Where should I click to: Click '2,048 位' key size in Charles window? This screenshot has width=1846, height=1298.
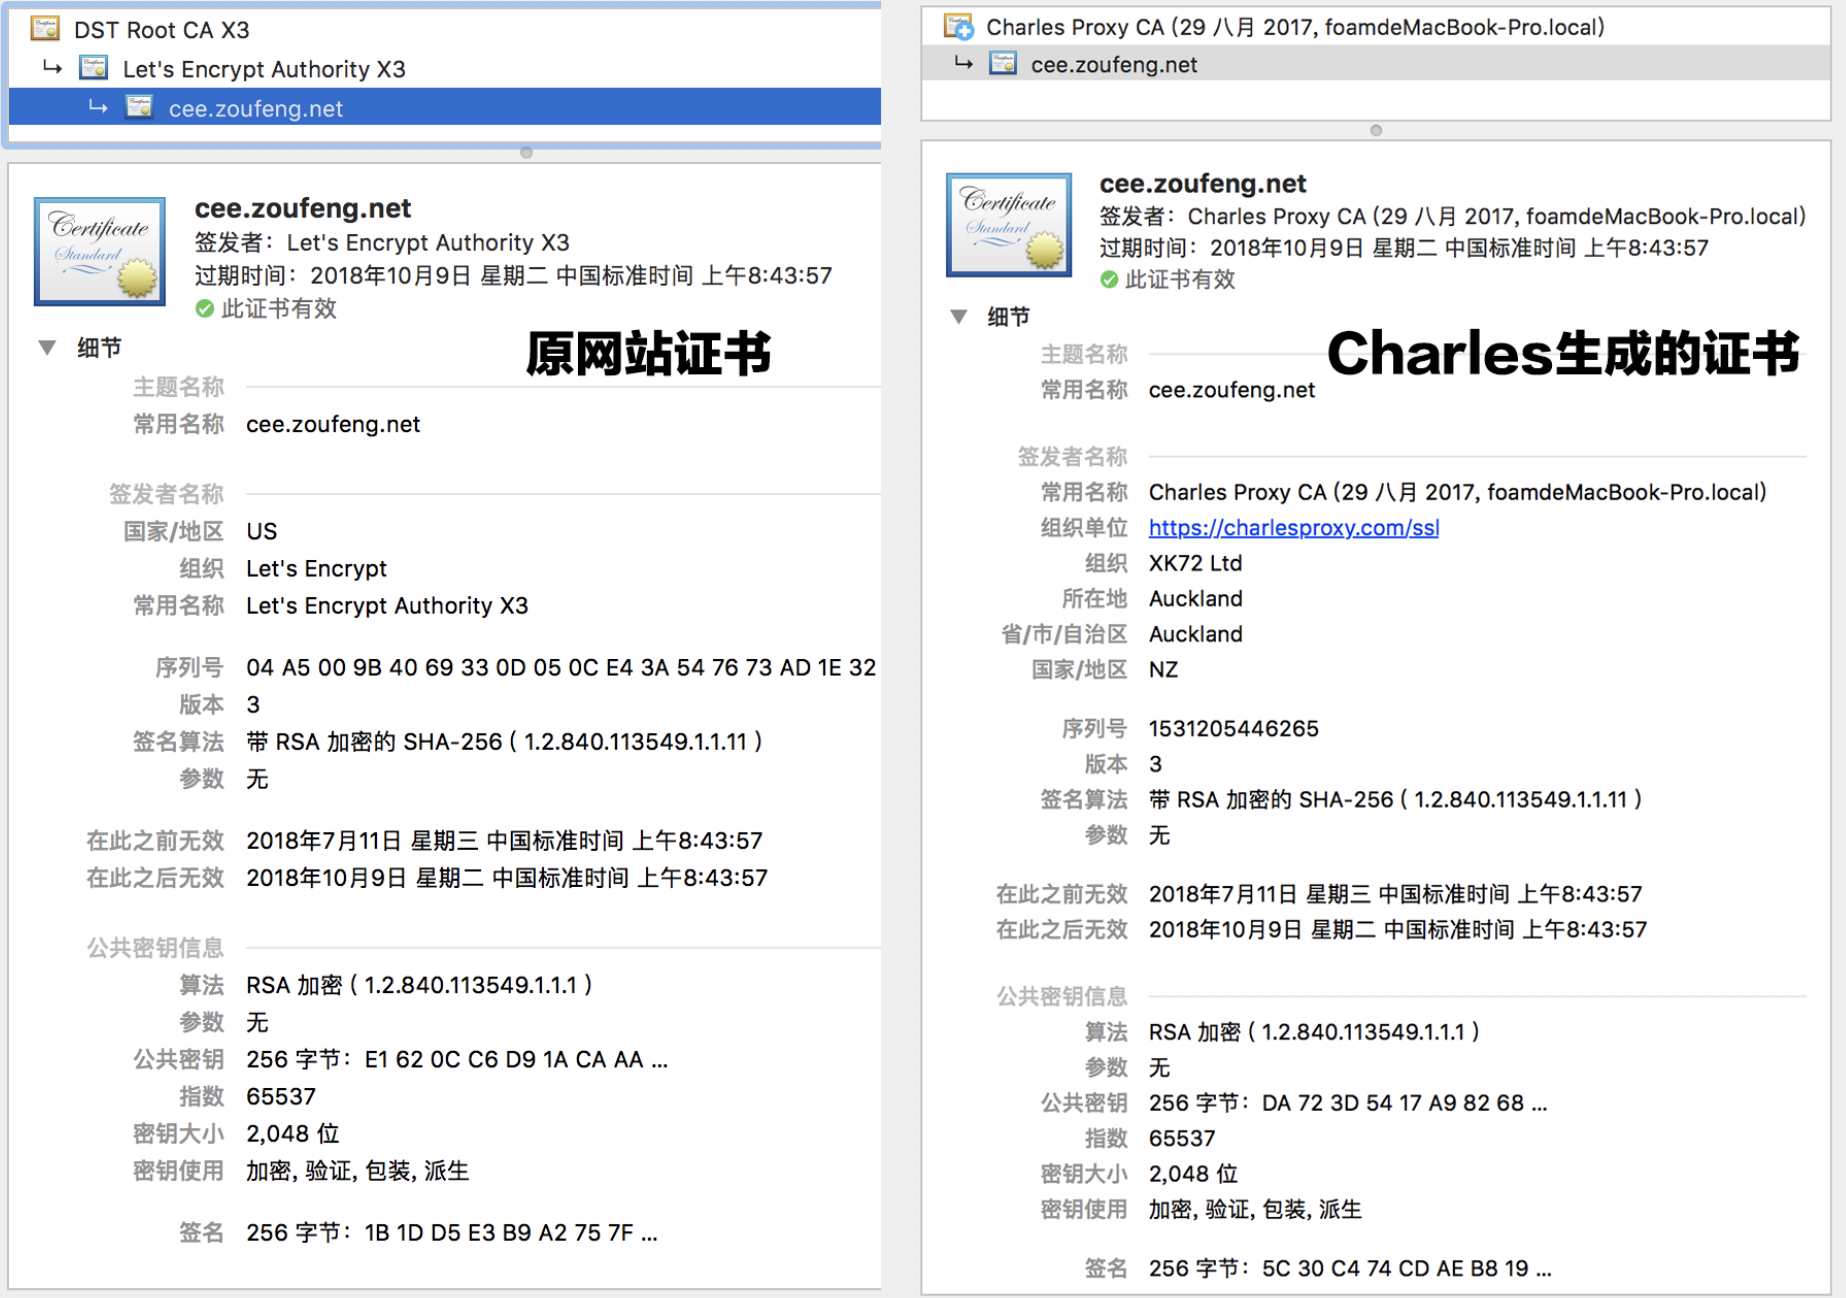(x=1193, y=1174)
